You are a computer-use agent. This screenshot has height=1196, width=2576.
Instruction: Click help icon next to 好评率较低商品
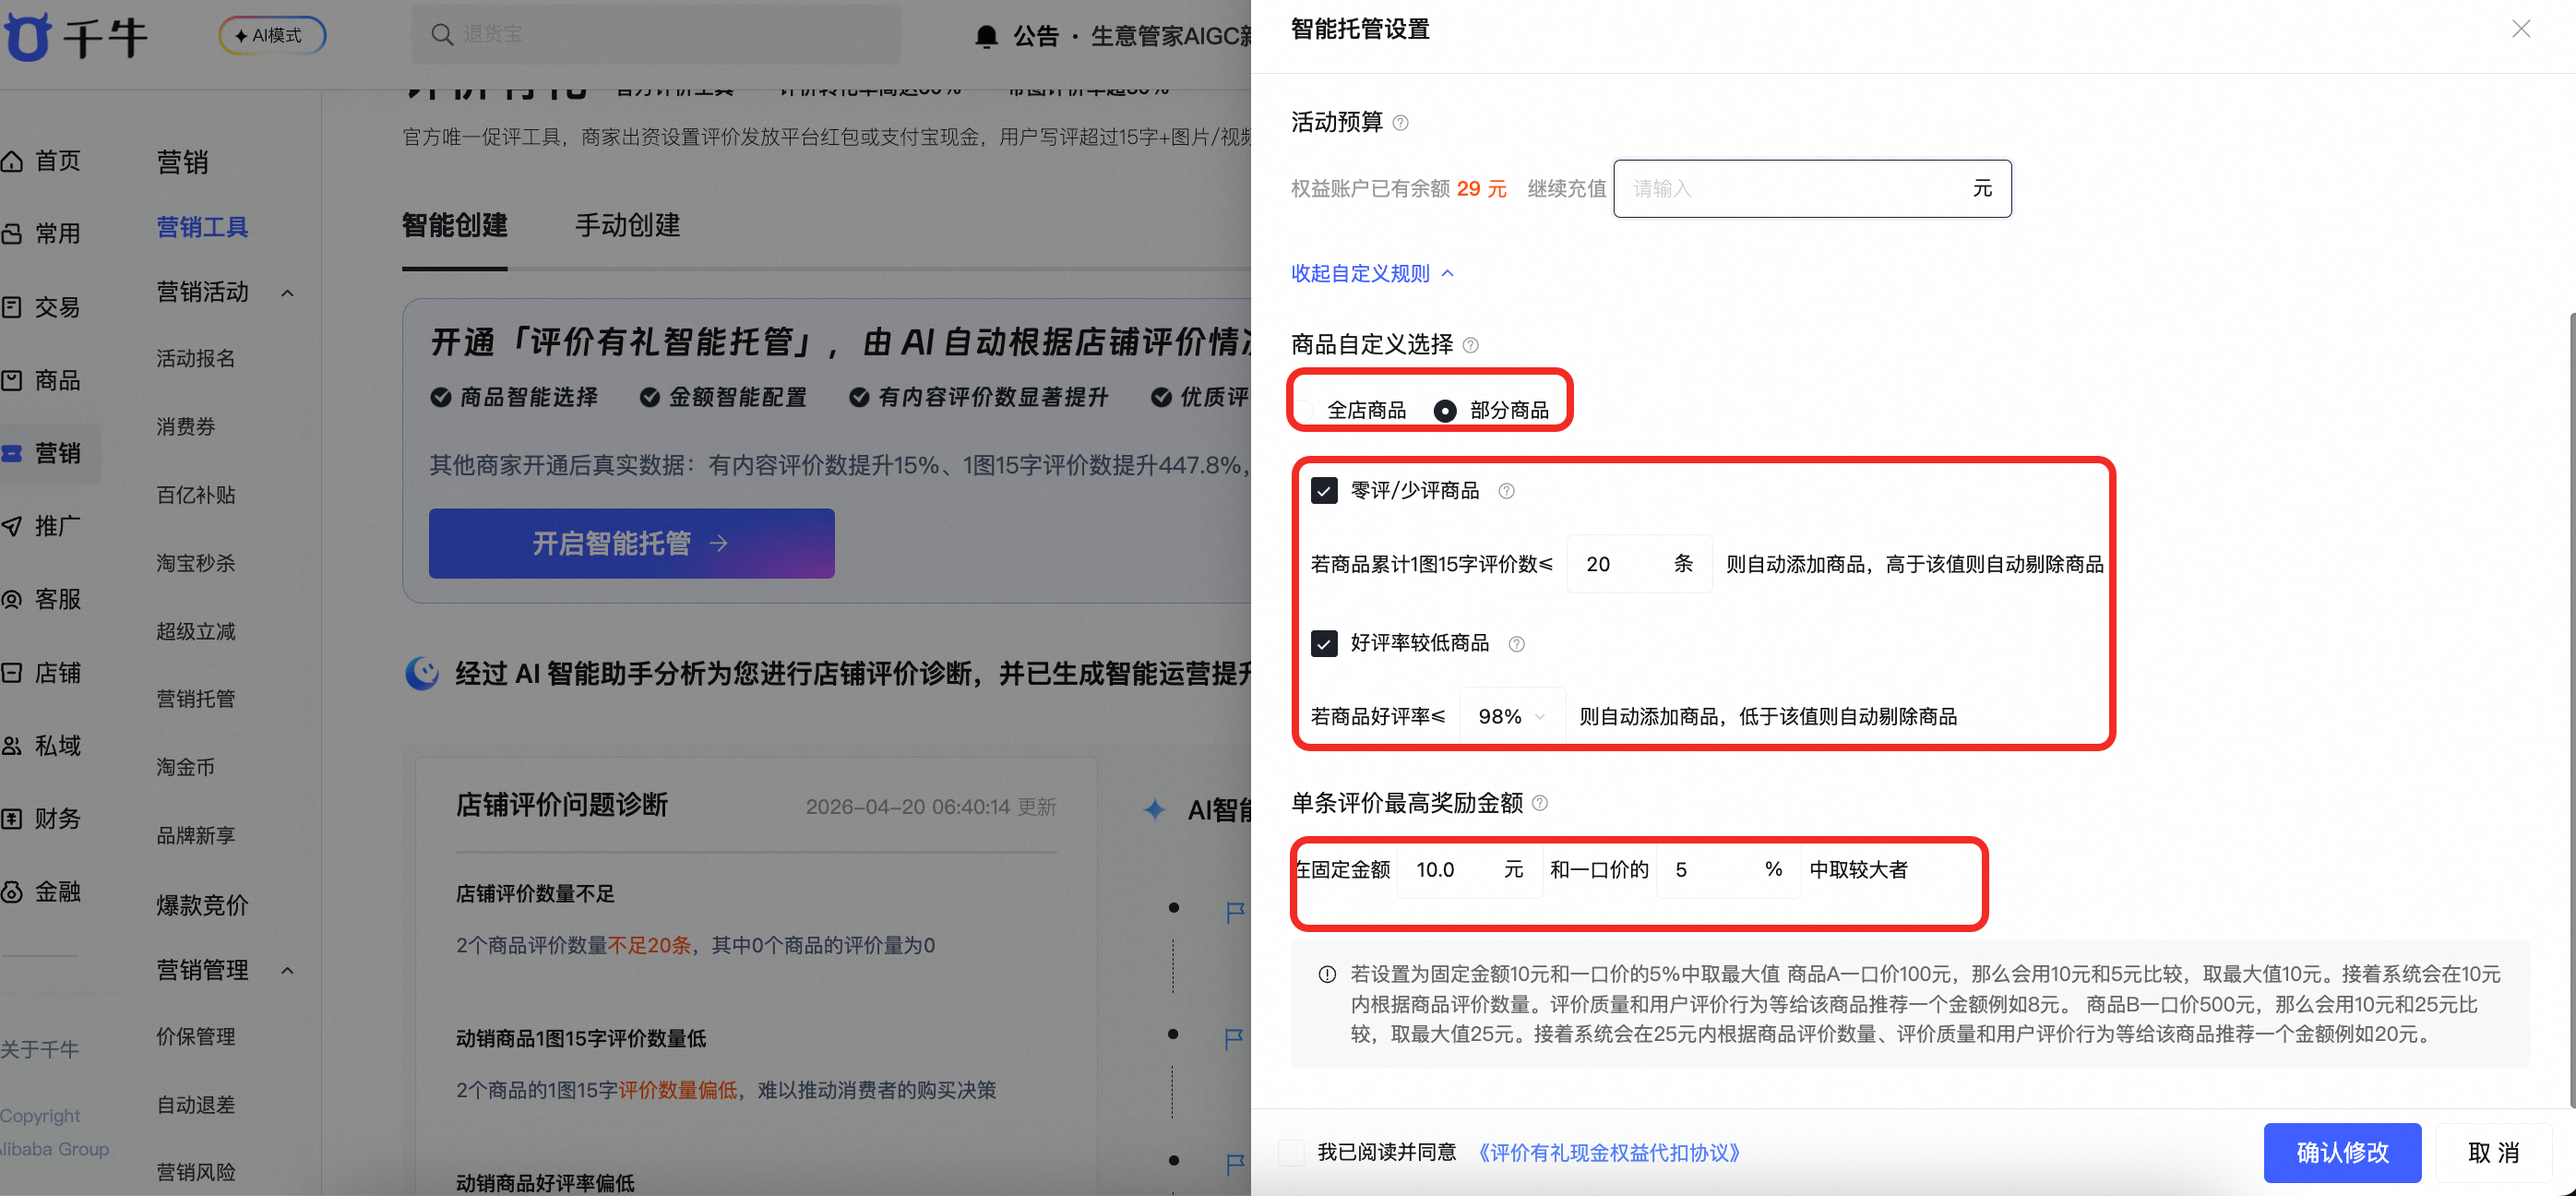tap(1516, 644)
